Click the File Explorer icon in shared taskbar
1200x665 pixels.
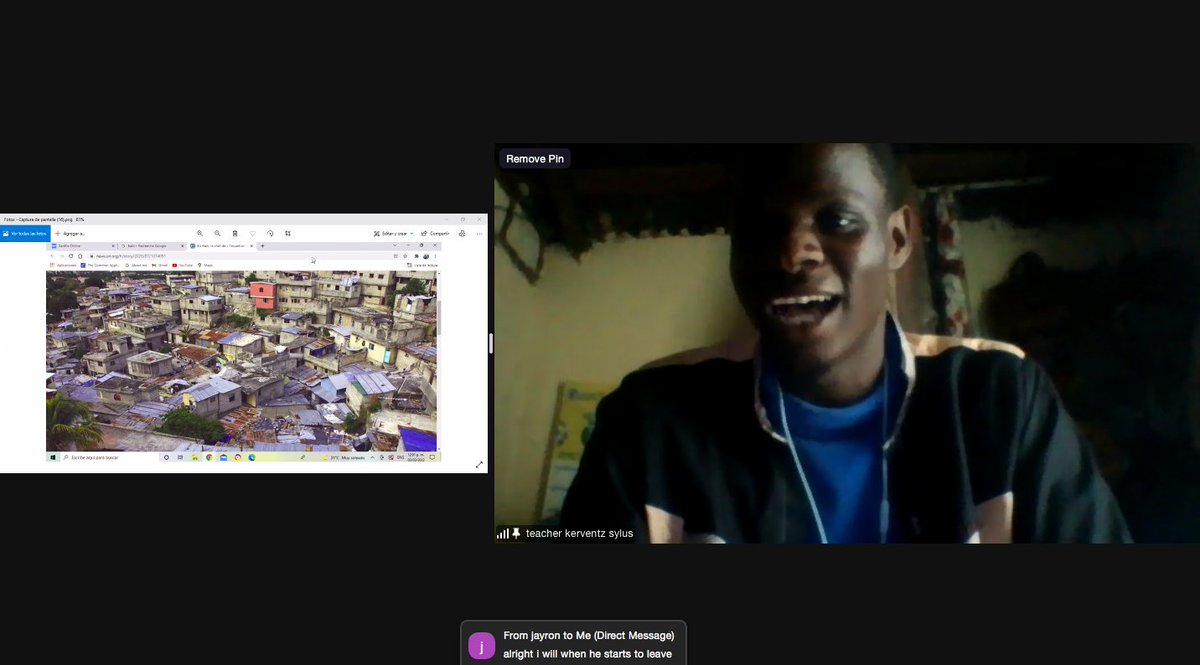195,457
